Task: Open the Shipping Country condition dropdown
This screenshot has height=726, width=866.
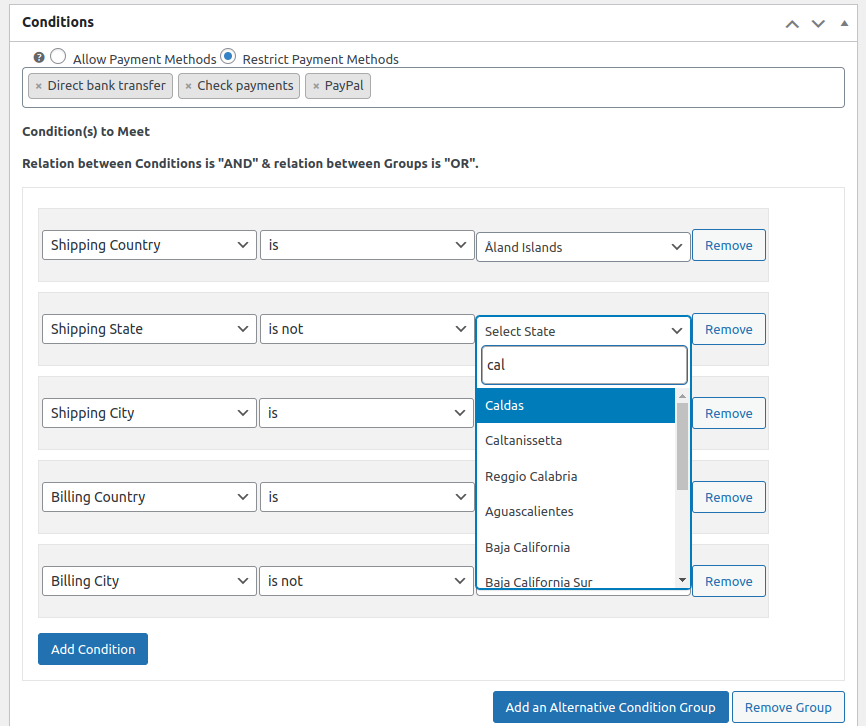Action: pos(150,245)
